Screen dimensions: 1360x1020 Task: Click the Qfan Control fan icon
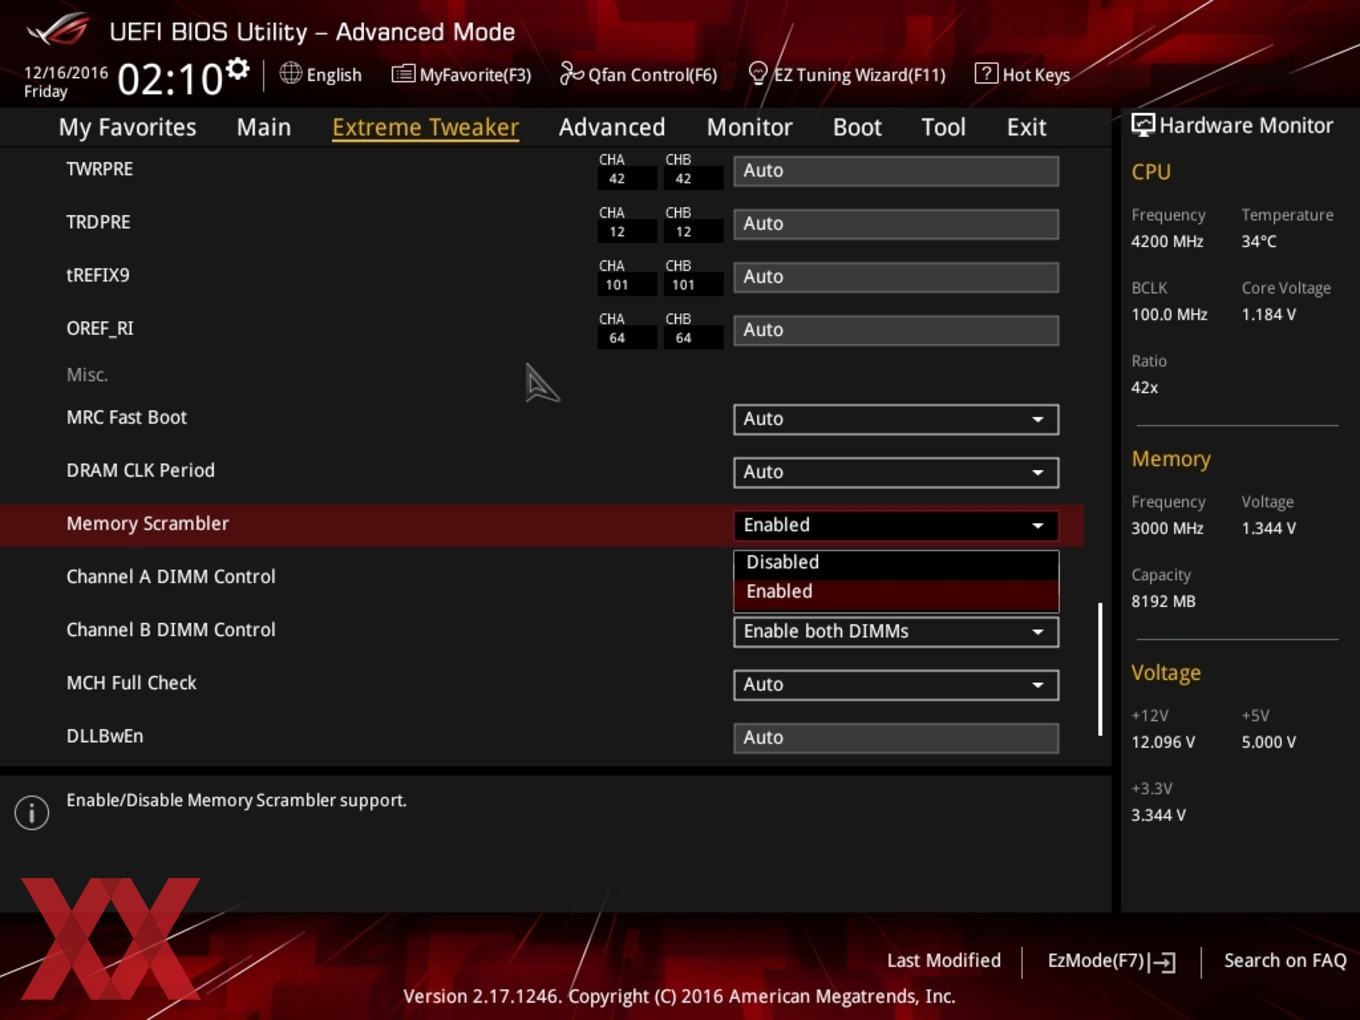pyautogui.click(x=571, y=73)
